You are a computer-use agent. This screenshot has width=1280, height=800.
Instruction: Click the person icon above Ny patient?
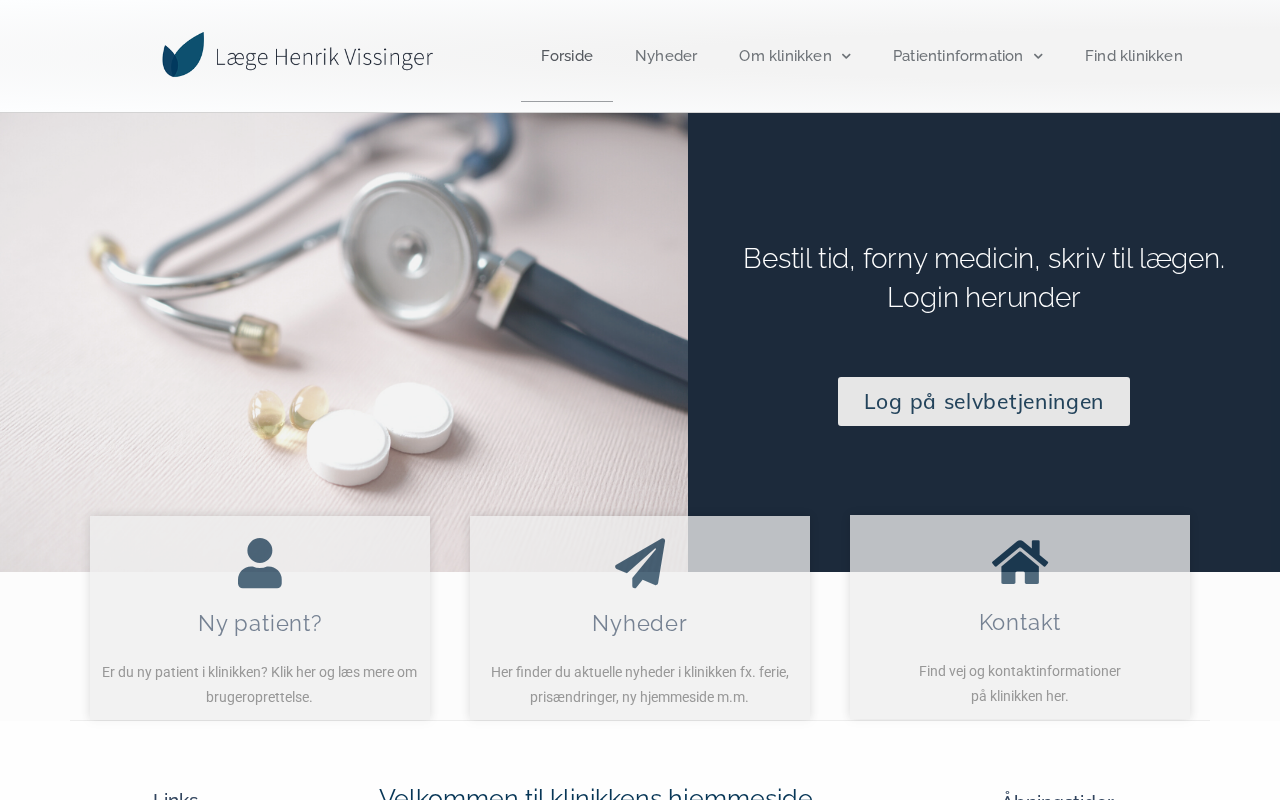point(260,563)
